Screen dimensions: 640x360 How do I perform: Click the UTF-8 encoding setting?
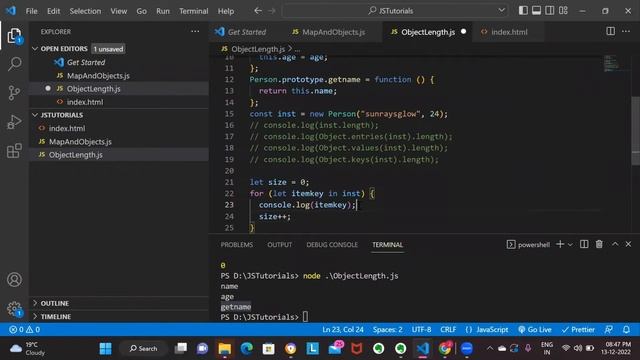(x=421, y=329)
